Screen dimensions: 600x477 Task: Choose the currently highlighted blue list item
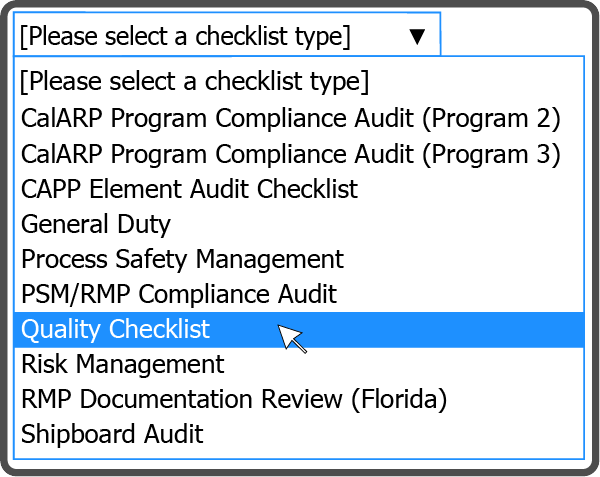pyautogui.click(x=116, y=329)
